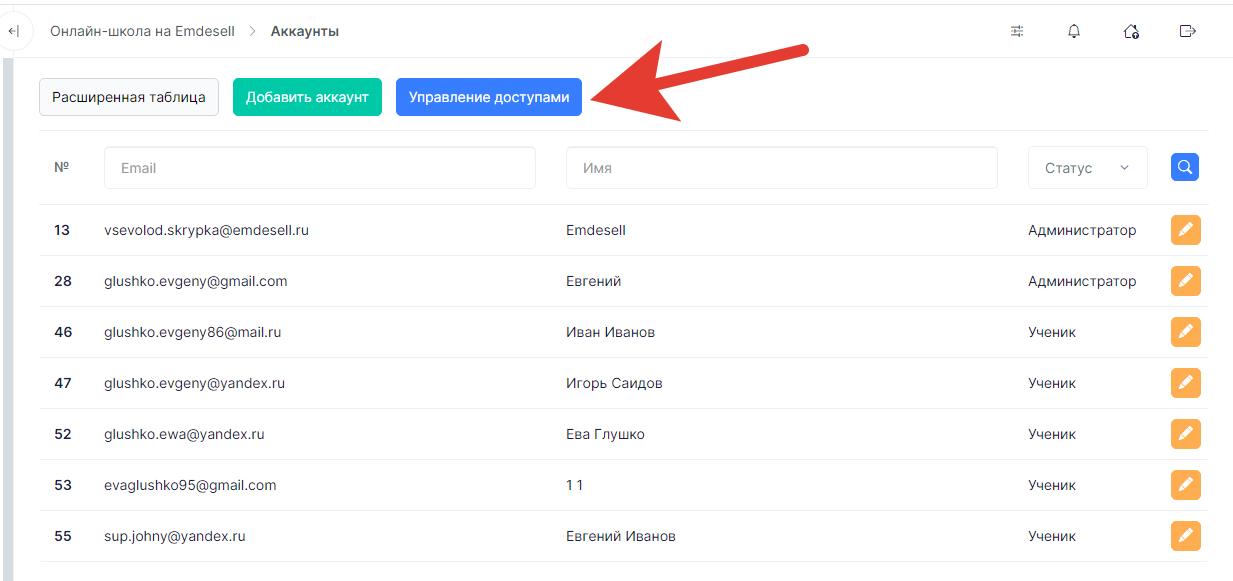This screenshot has width=1233, height=581.
Task: Click the Добавить аккаунт button
Action: point(307,97)
